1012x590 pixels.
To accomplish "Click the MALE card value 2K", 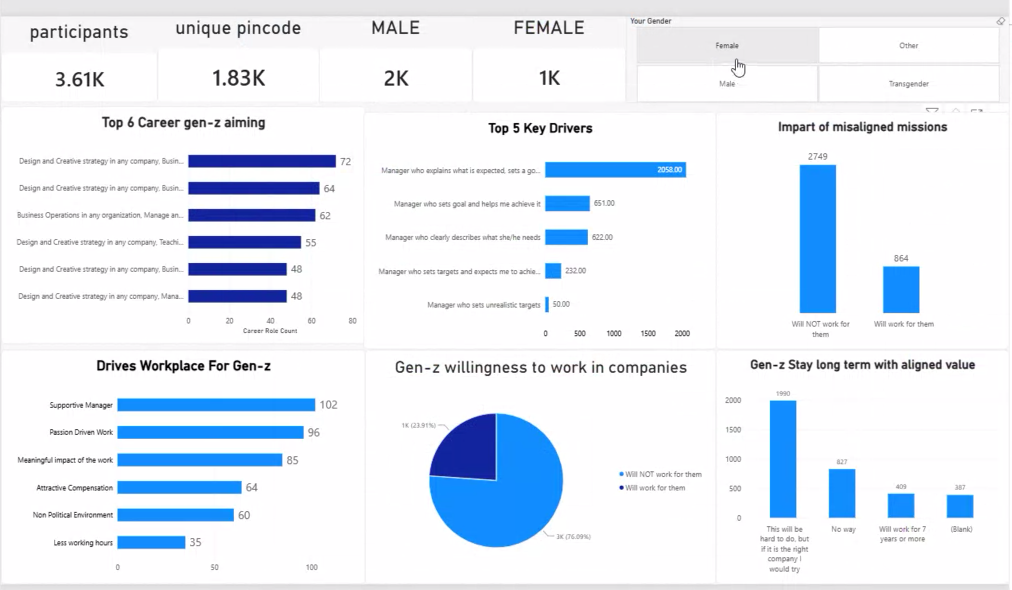I will pyautogui.click(x=396, y=78).
